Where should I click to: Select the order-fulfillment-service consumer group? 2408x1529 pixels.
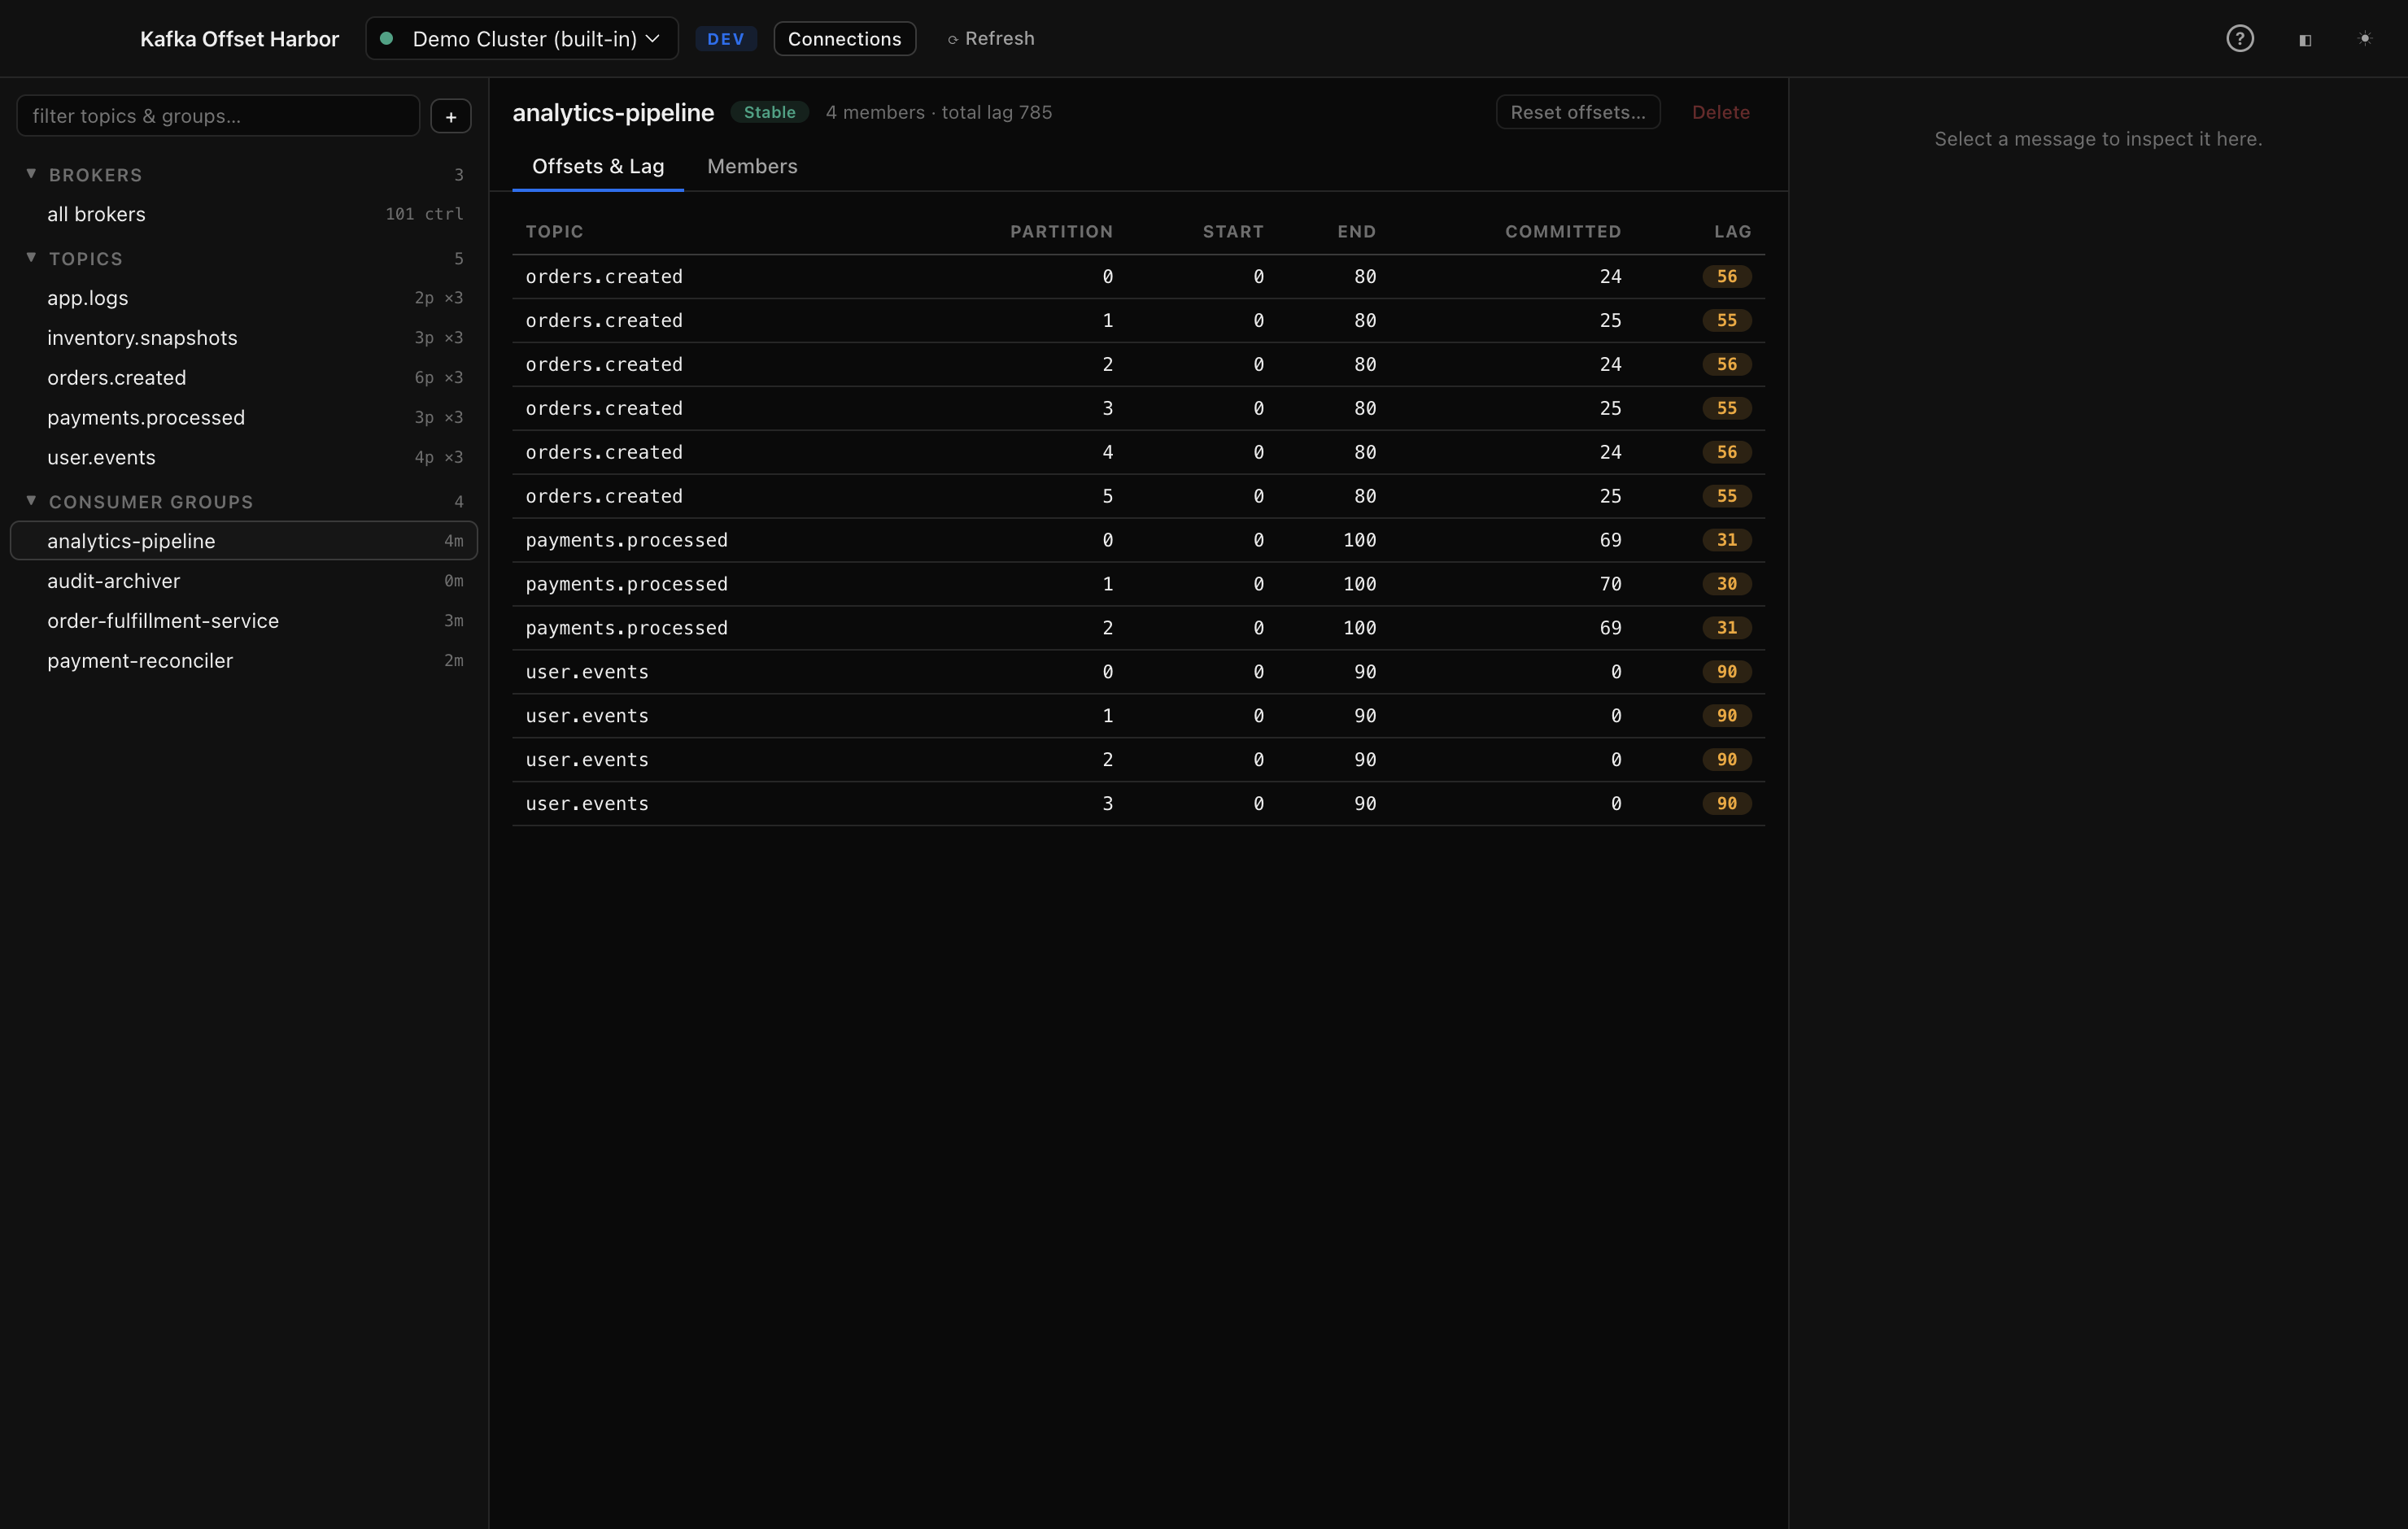tap(244, 621)
